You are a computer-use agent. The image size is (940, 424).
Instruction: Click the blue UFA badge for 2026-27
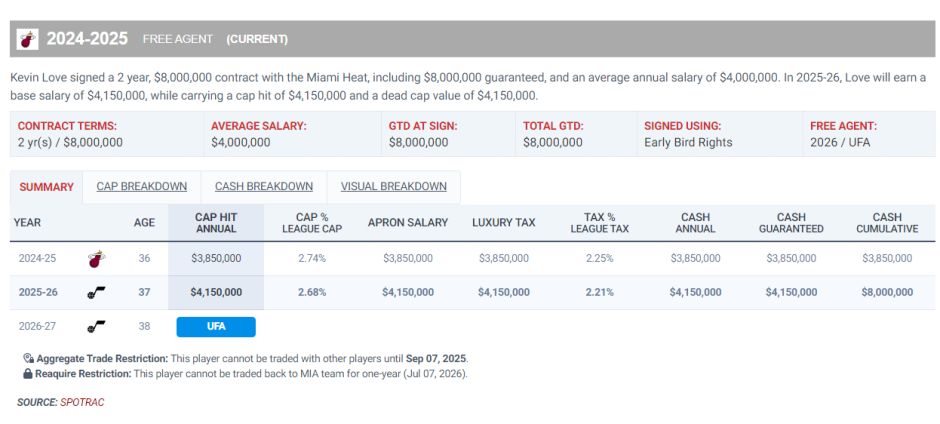[216, 326]
